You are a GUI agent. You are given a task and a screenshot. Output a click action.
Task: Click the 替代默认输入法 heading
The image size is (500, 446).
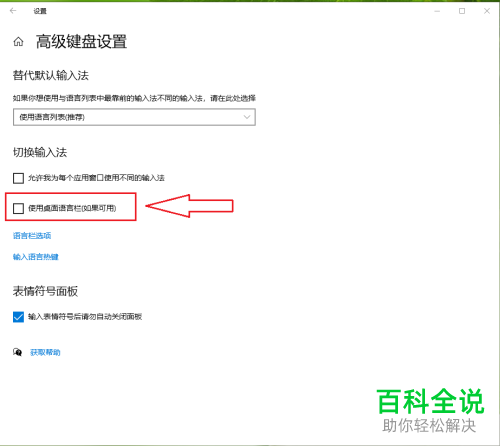pyautogui.click(x=51, y=75)
